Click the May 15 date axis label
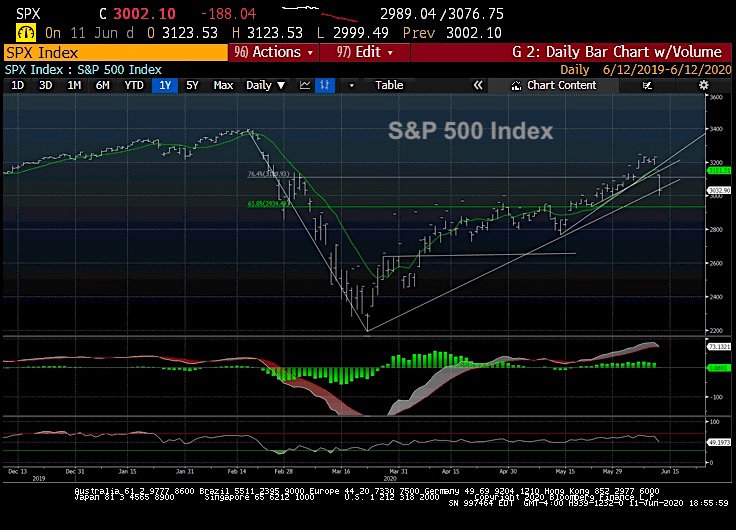This screenshot has width=736, height=530. pos(565,471)
